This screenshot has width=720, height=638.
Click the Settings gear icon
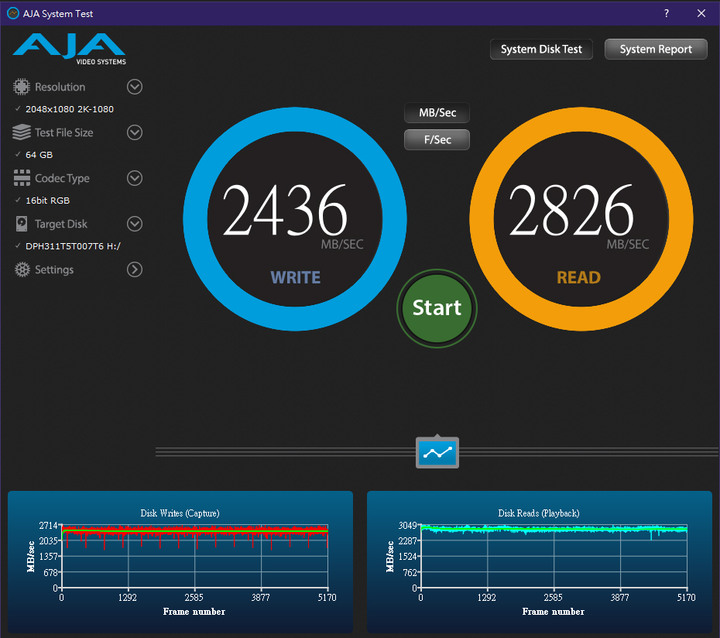click(x=22, y=270)
